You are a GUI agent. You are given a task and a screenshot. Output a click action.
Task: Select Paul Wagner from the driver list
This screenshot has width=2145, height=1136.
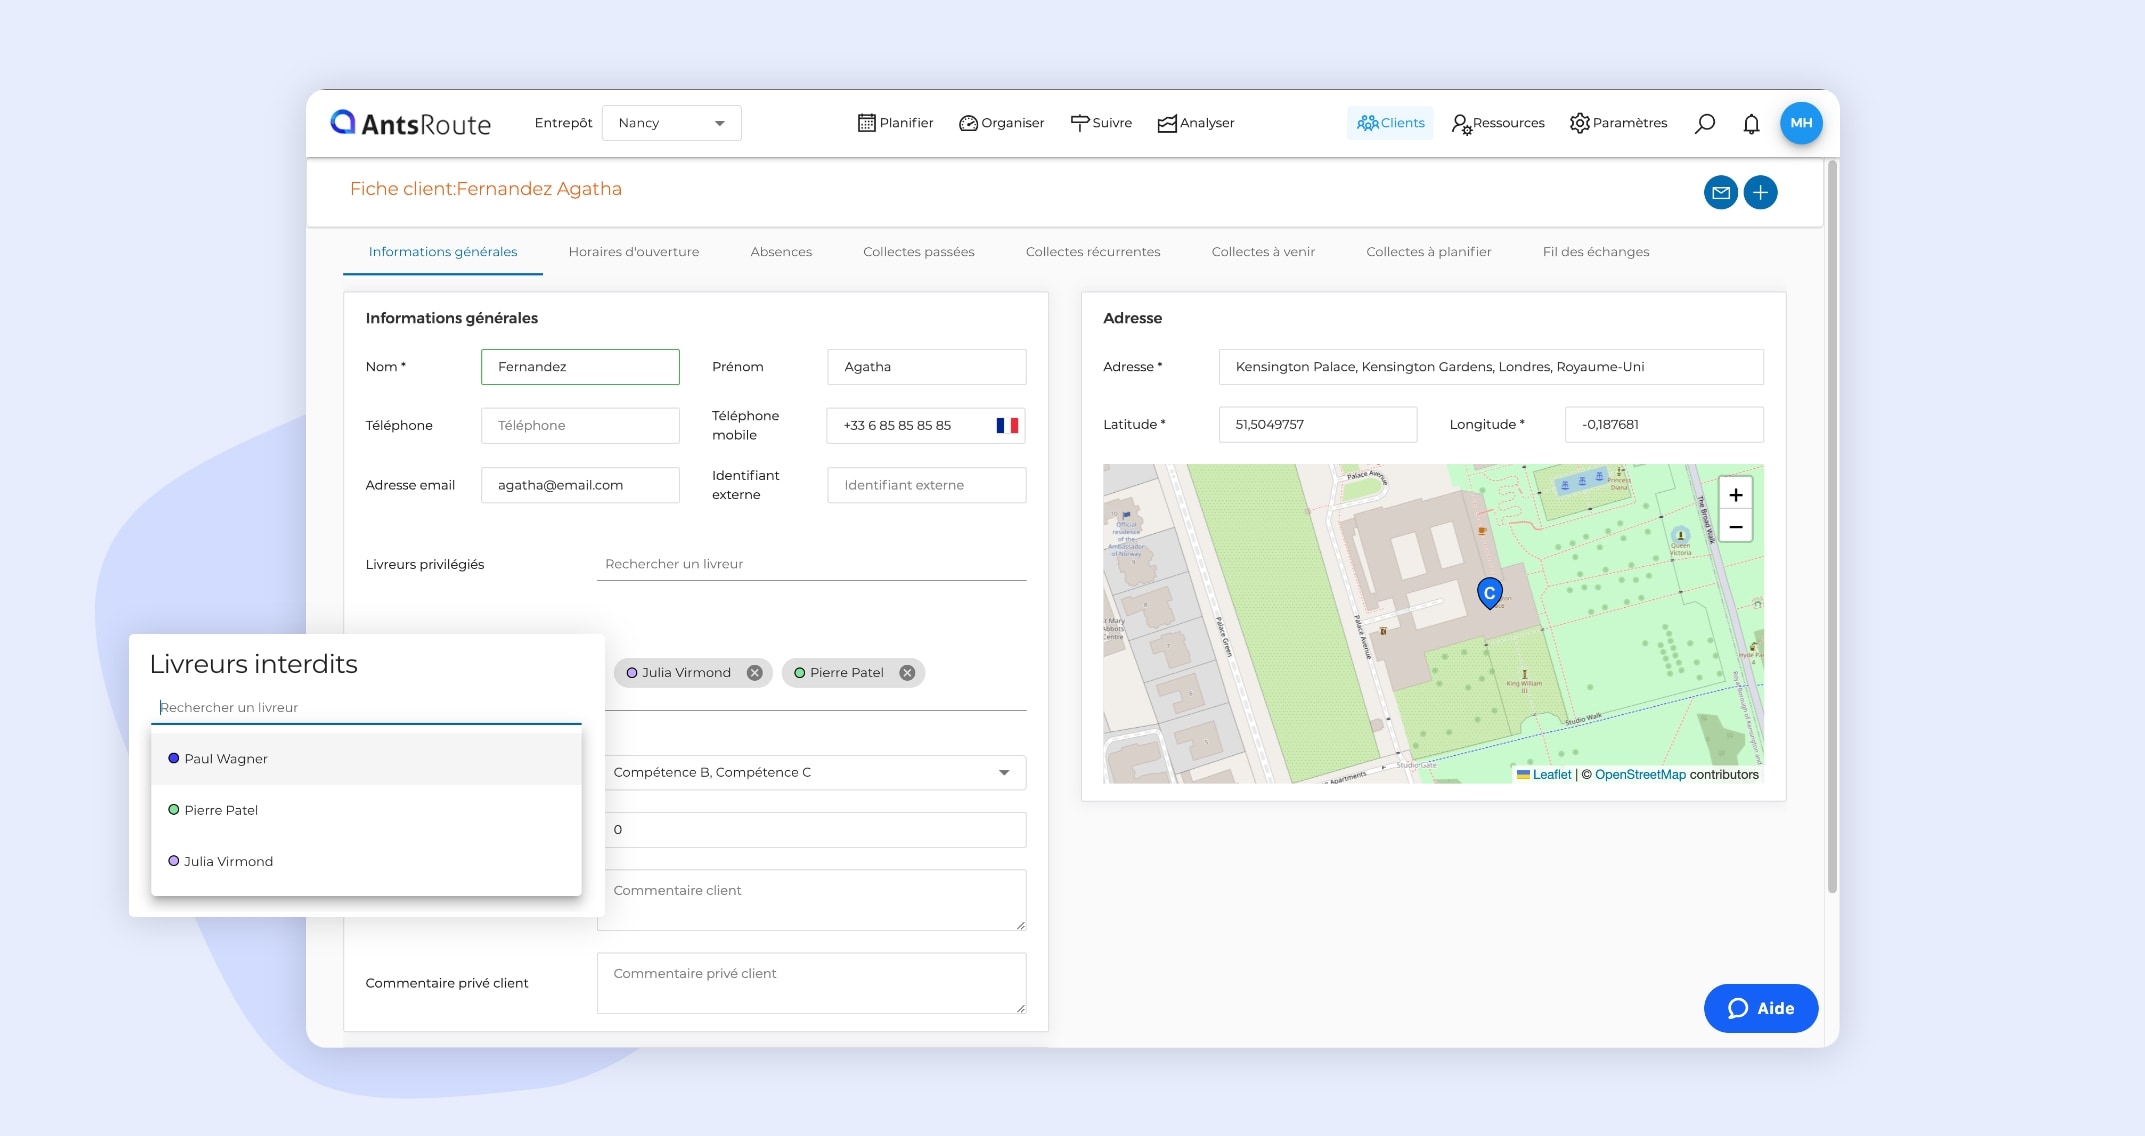pos(226,759)
